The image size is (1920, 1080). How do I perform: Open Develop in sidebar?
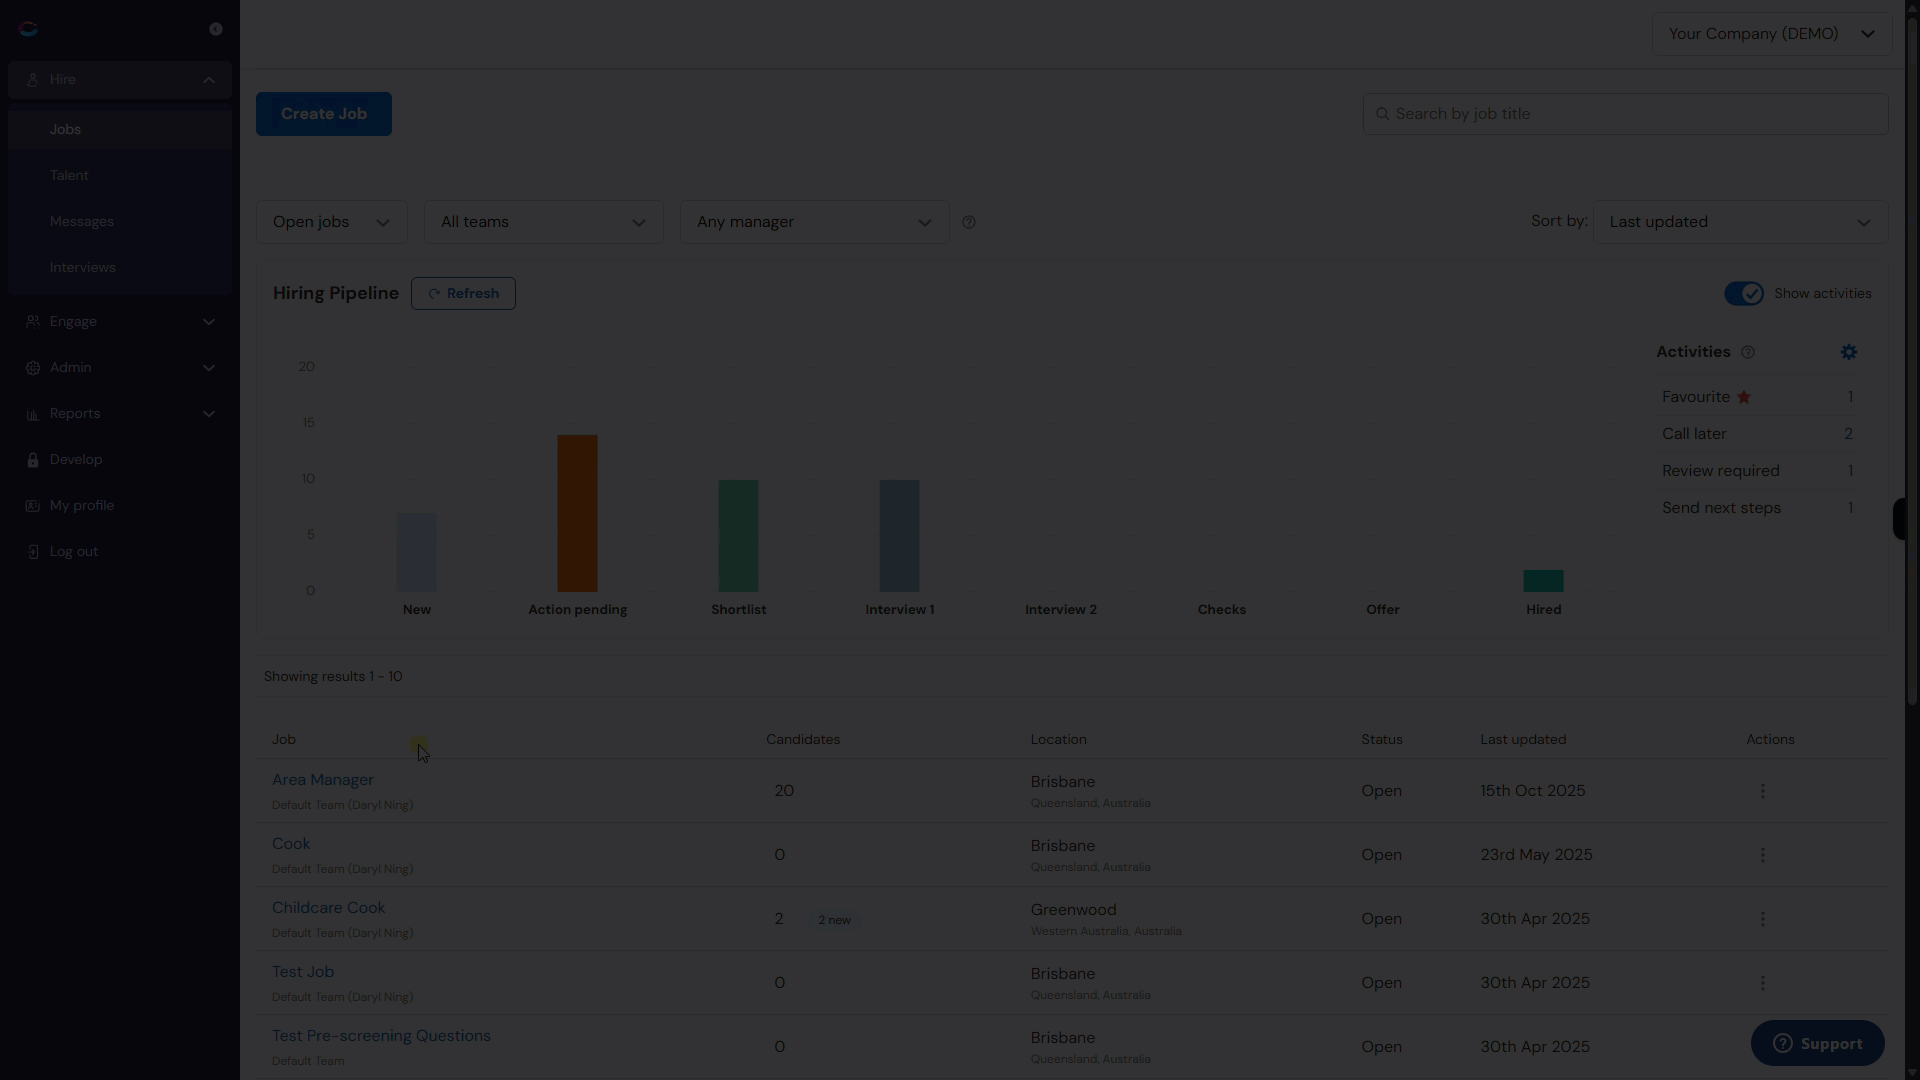coord(120,460)
